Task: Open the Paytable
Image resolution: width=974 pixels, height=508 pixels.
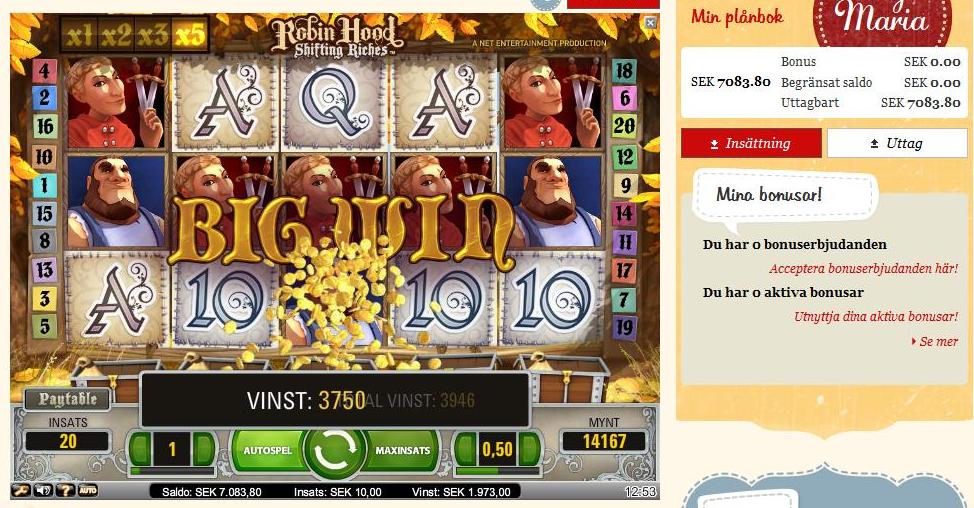Action: click(x=68, y=399)
